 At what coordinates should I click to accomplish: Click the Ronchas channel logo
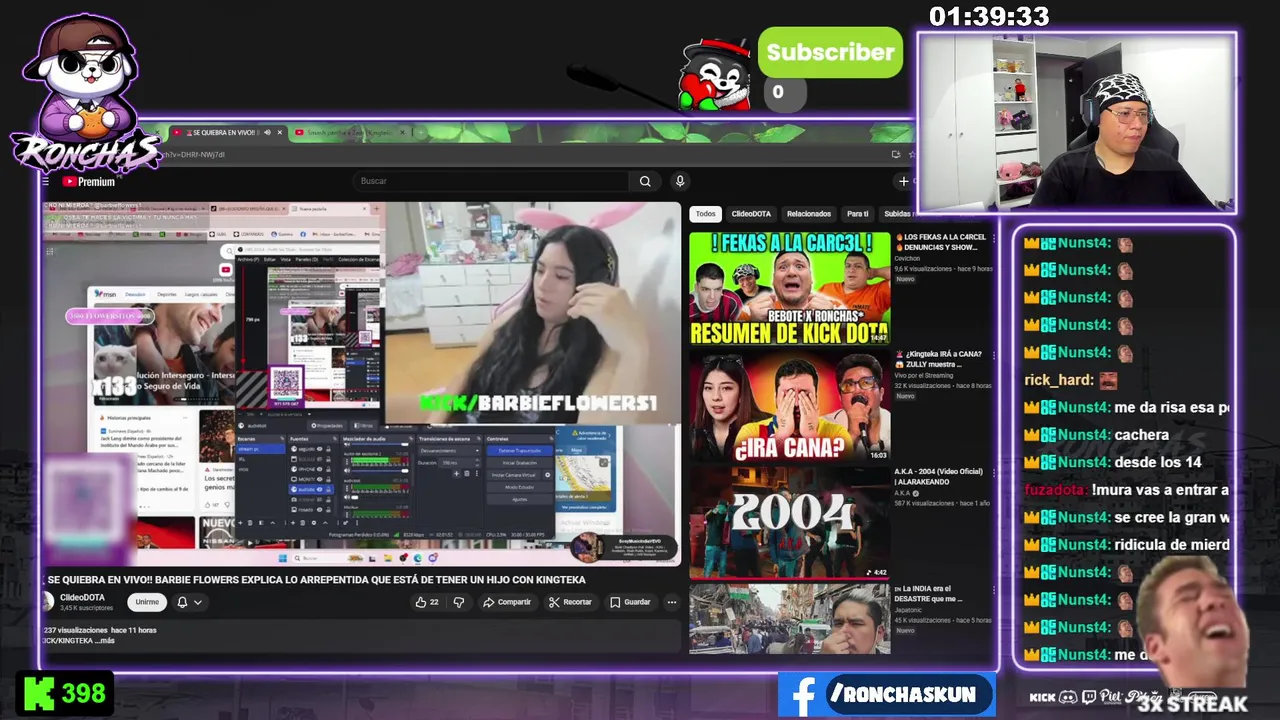[x=83, y=95]
